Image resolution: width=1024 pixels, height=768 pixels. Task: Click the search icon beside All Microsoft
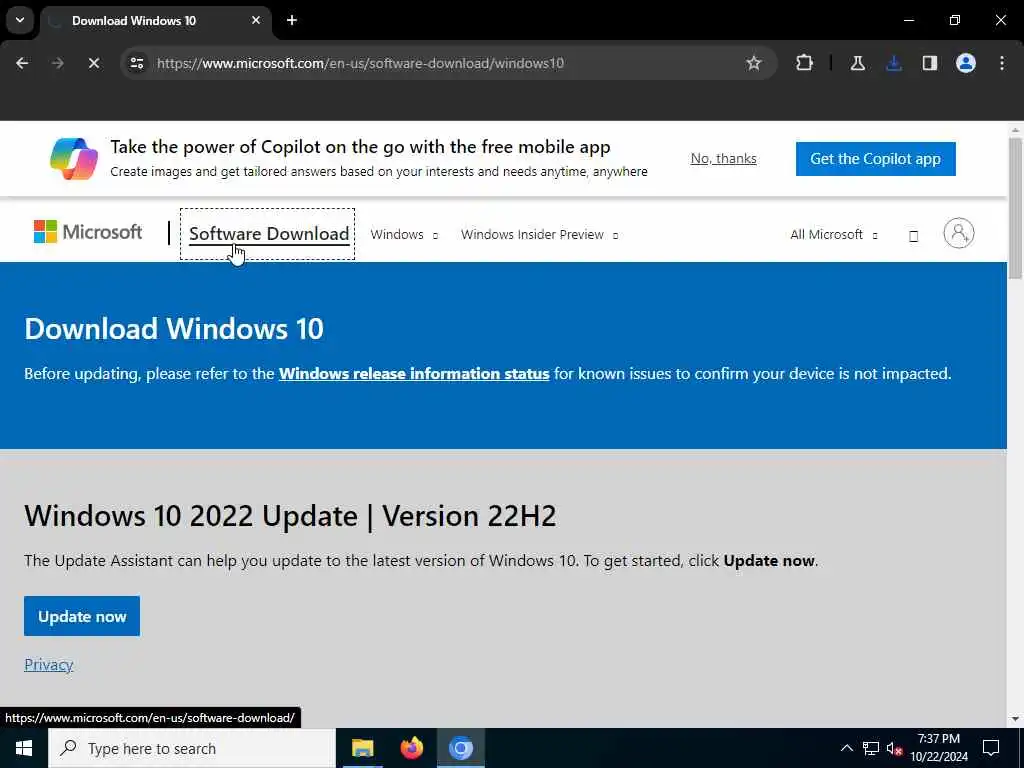pos(914,236)
